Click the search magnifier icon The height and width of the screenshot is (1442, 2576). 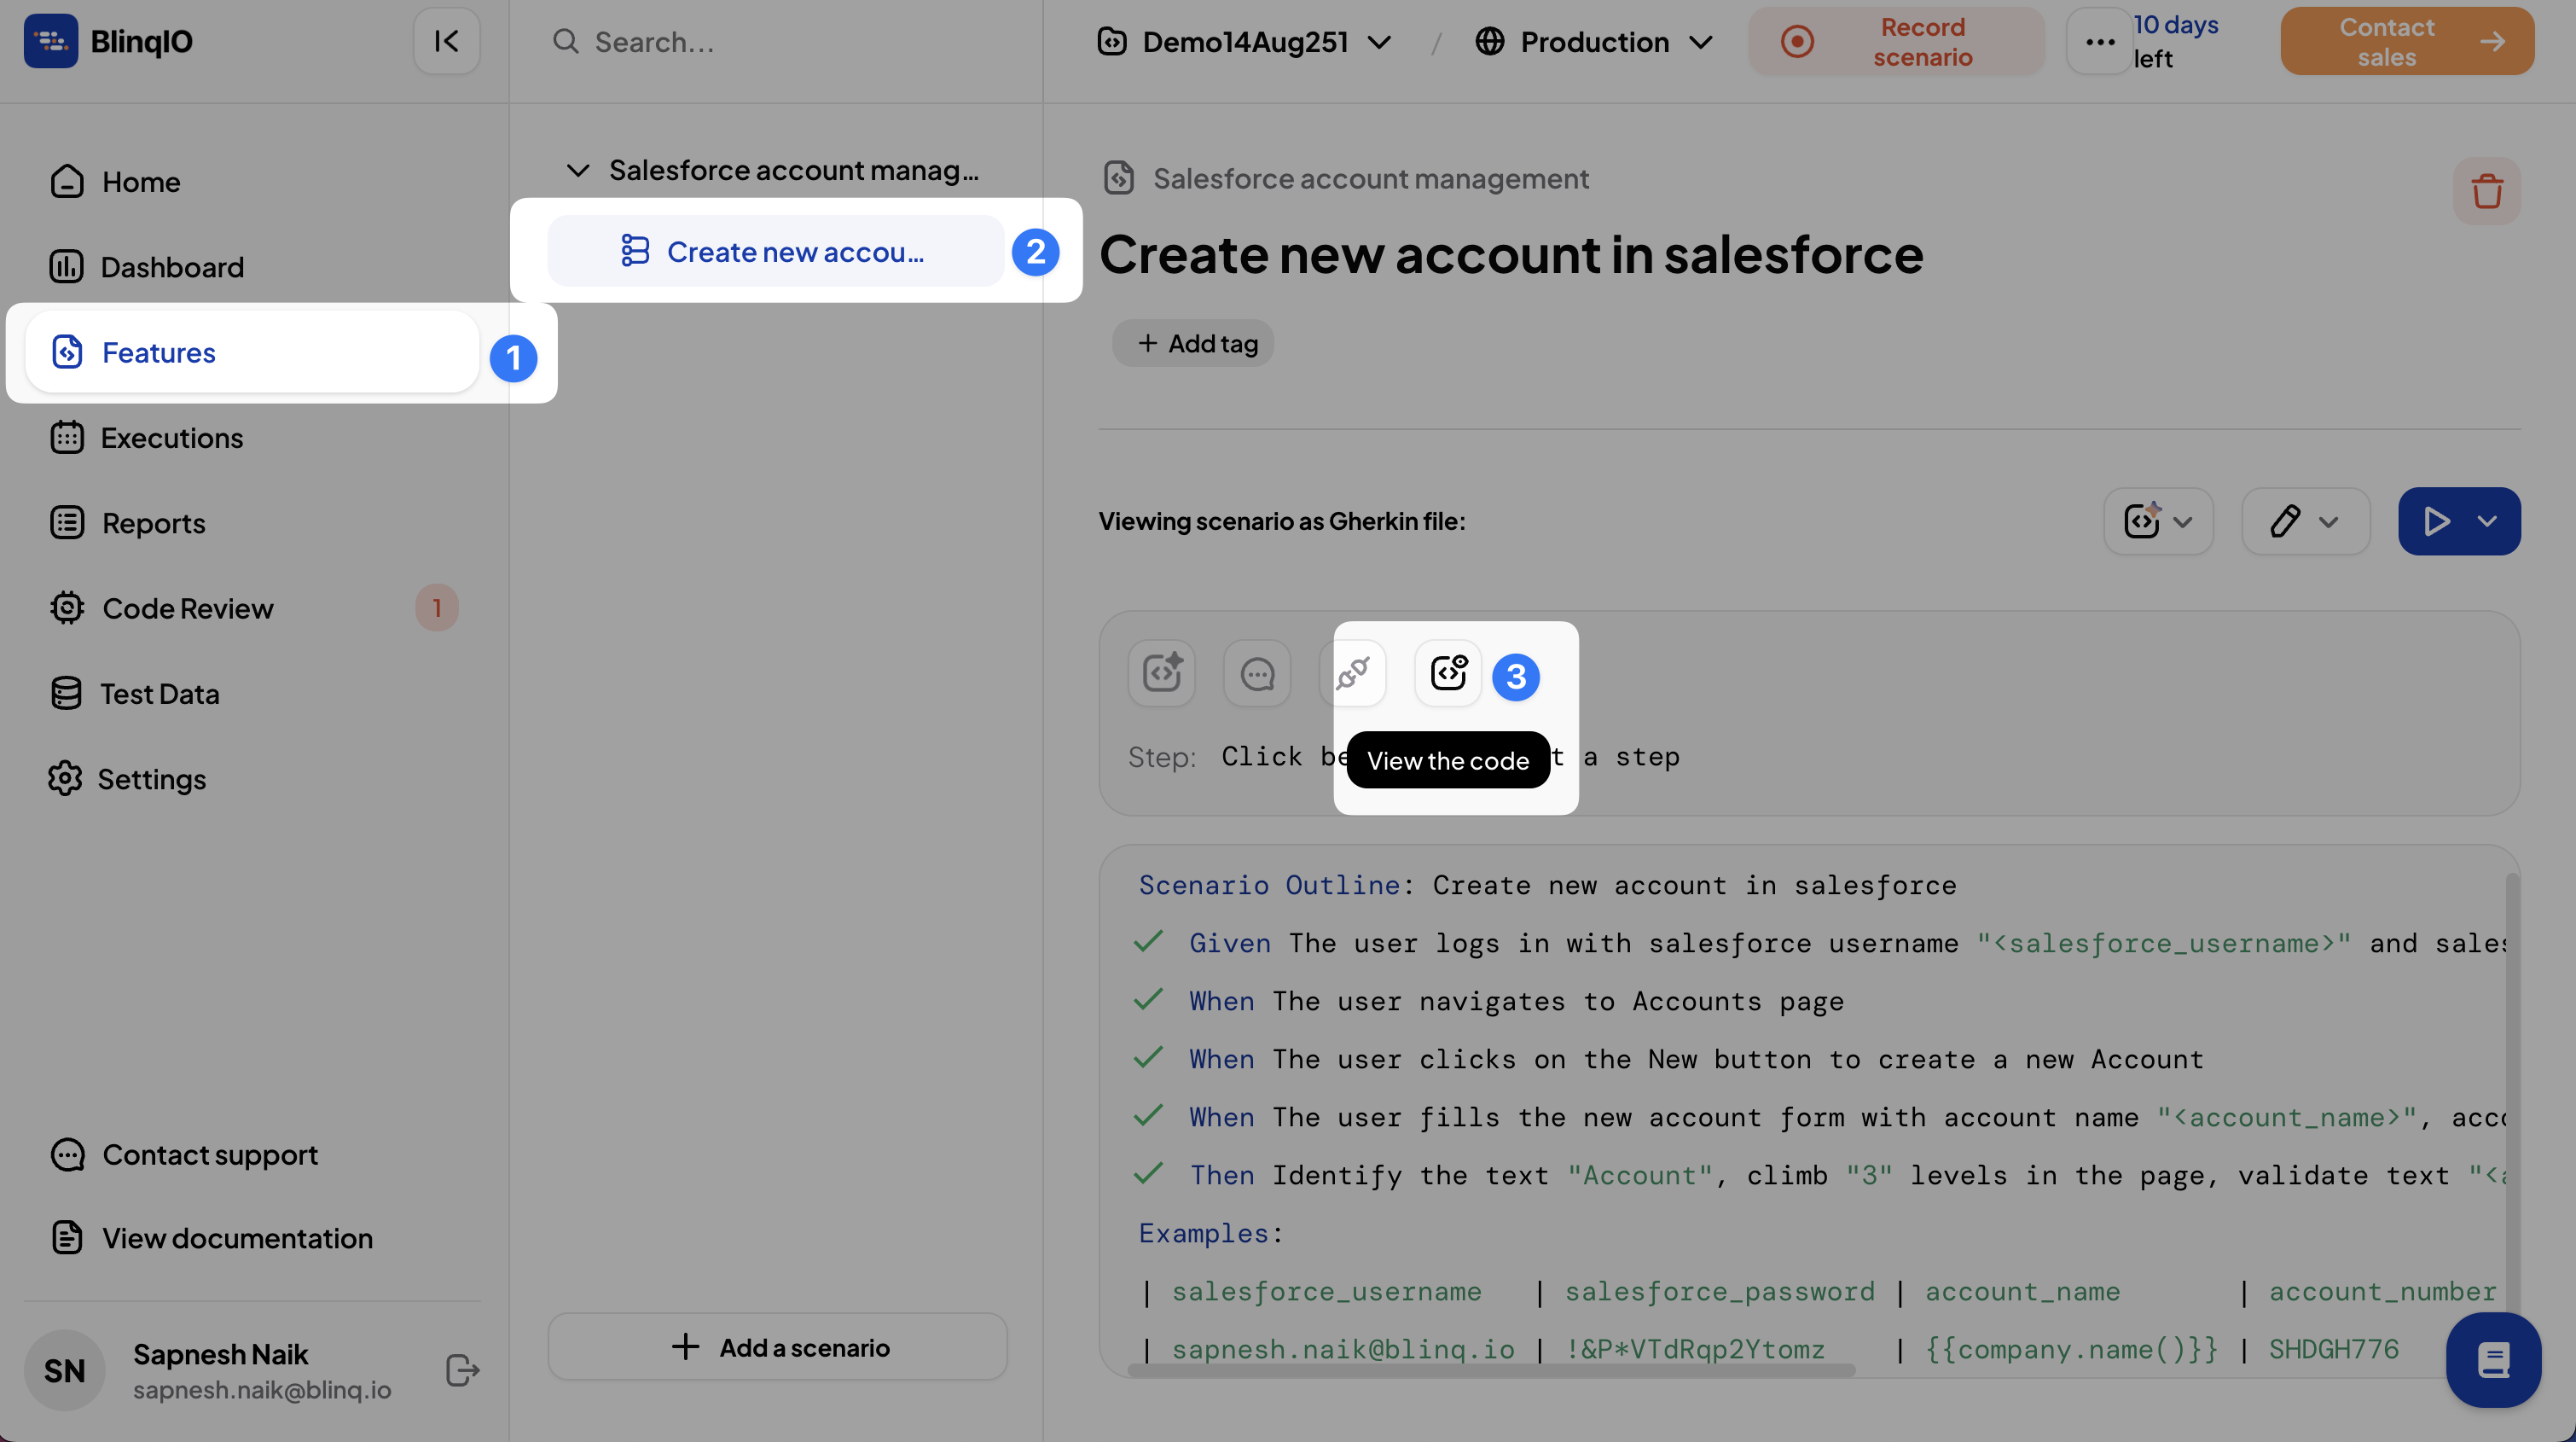[x=566, y=41]
